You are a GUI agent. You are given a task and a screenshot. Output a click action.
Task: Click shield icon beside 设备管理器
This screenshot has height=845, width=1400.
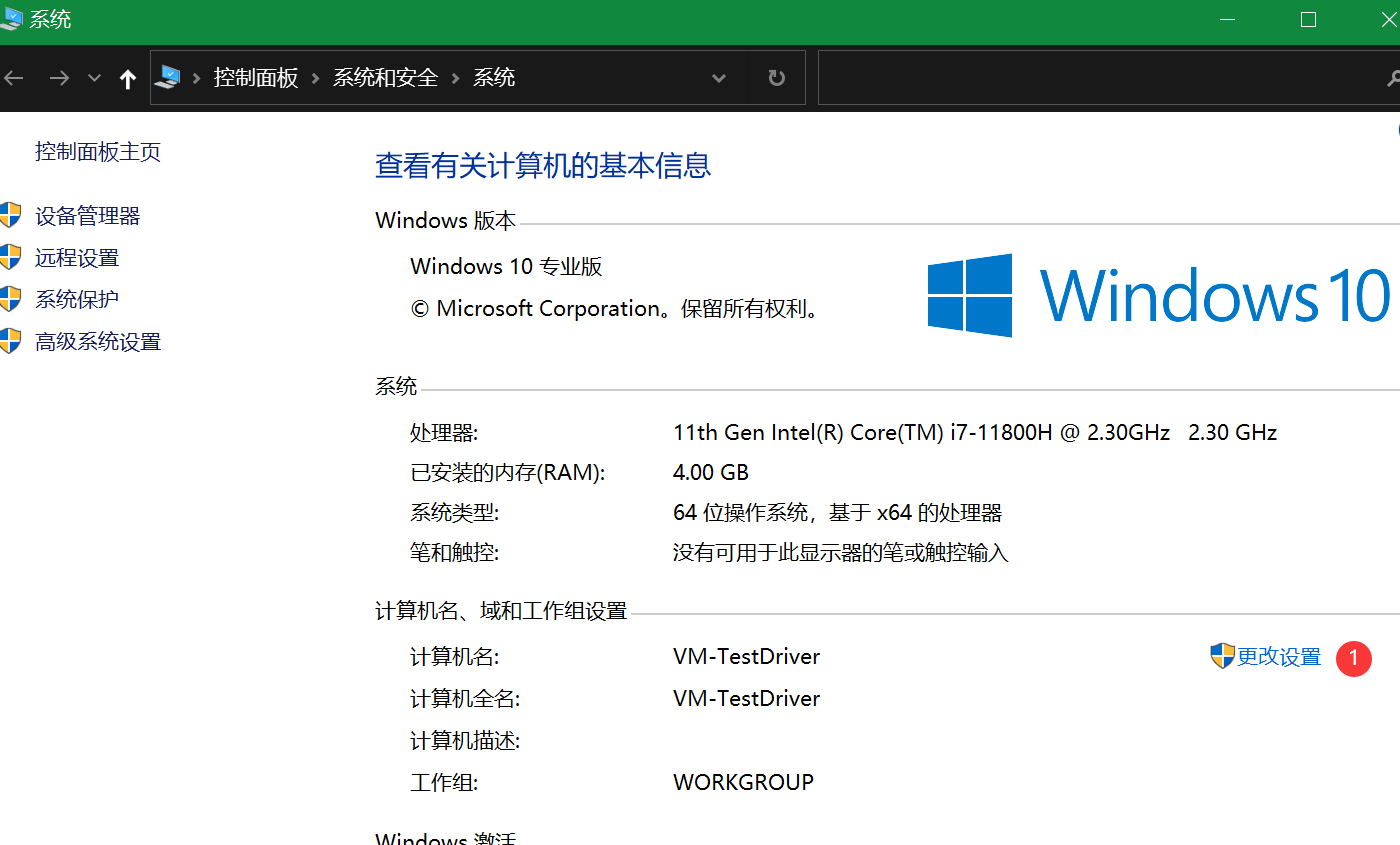pos(10,215)
